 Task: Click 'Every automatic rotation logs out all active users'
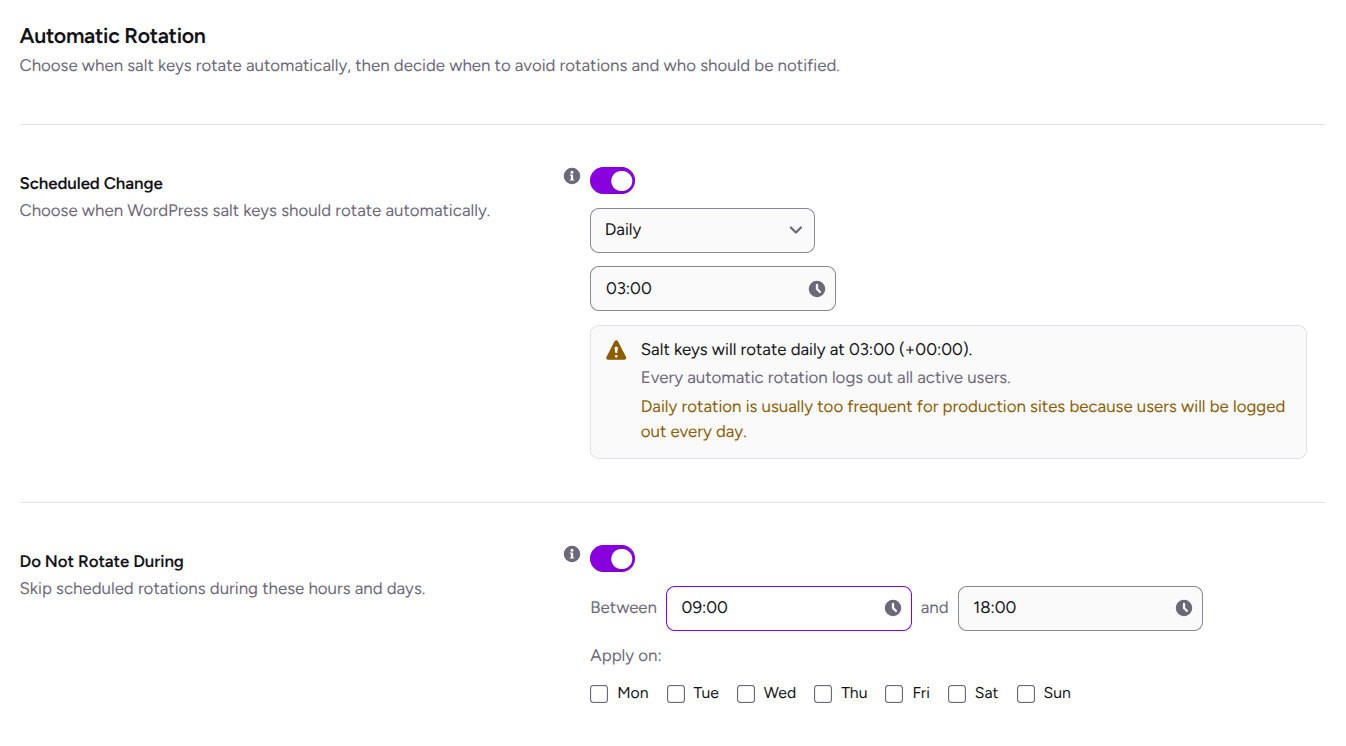coord(826,378)
